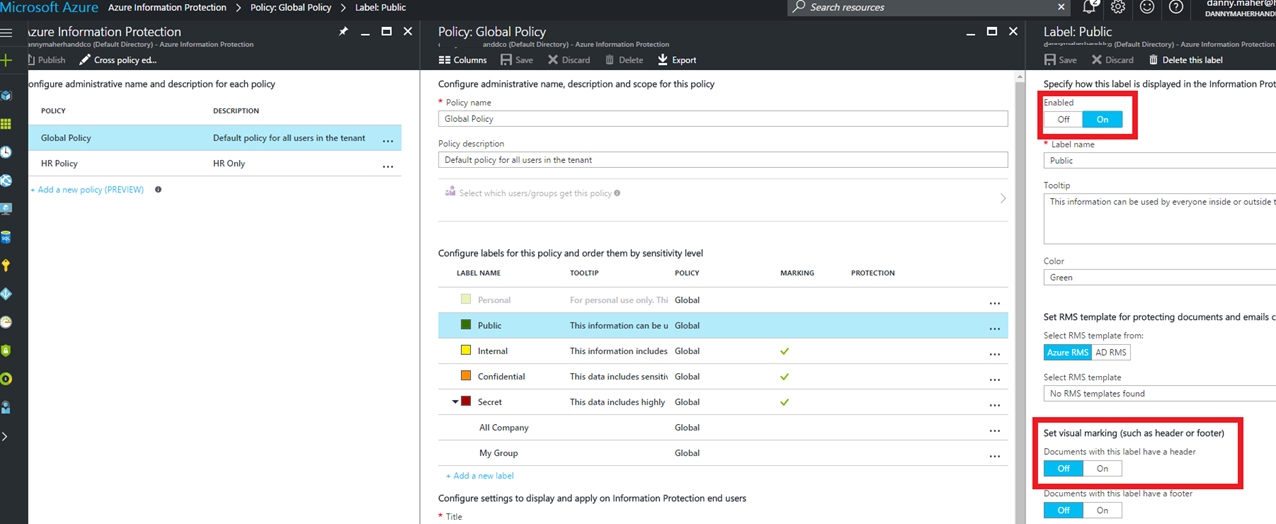Click Add a new policy (PREVIEW) link

click(x=89, y=189)
